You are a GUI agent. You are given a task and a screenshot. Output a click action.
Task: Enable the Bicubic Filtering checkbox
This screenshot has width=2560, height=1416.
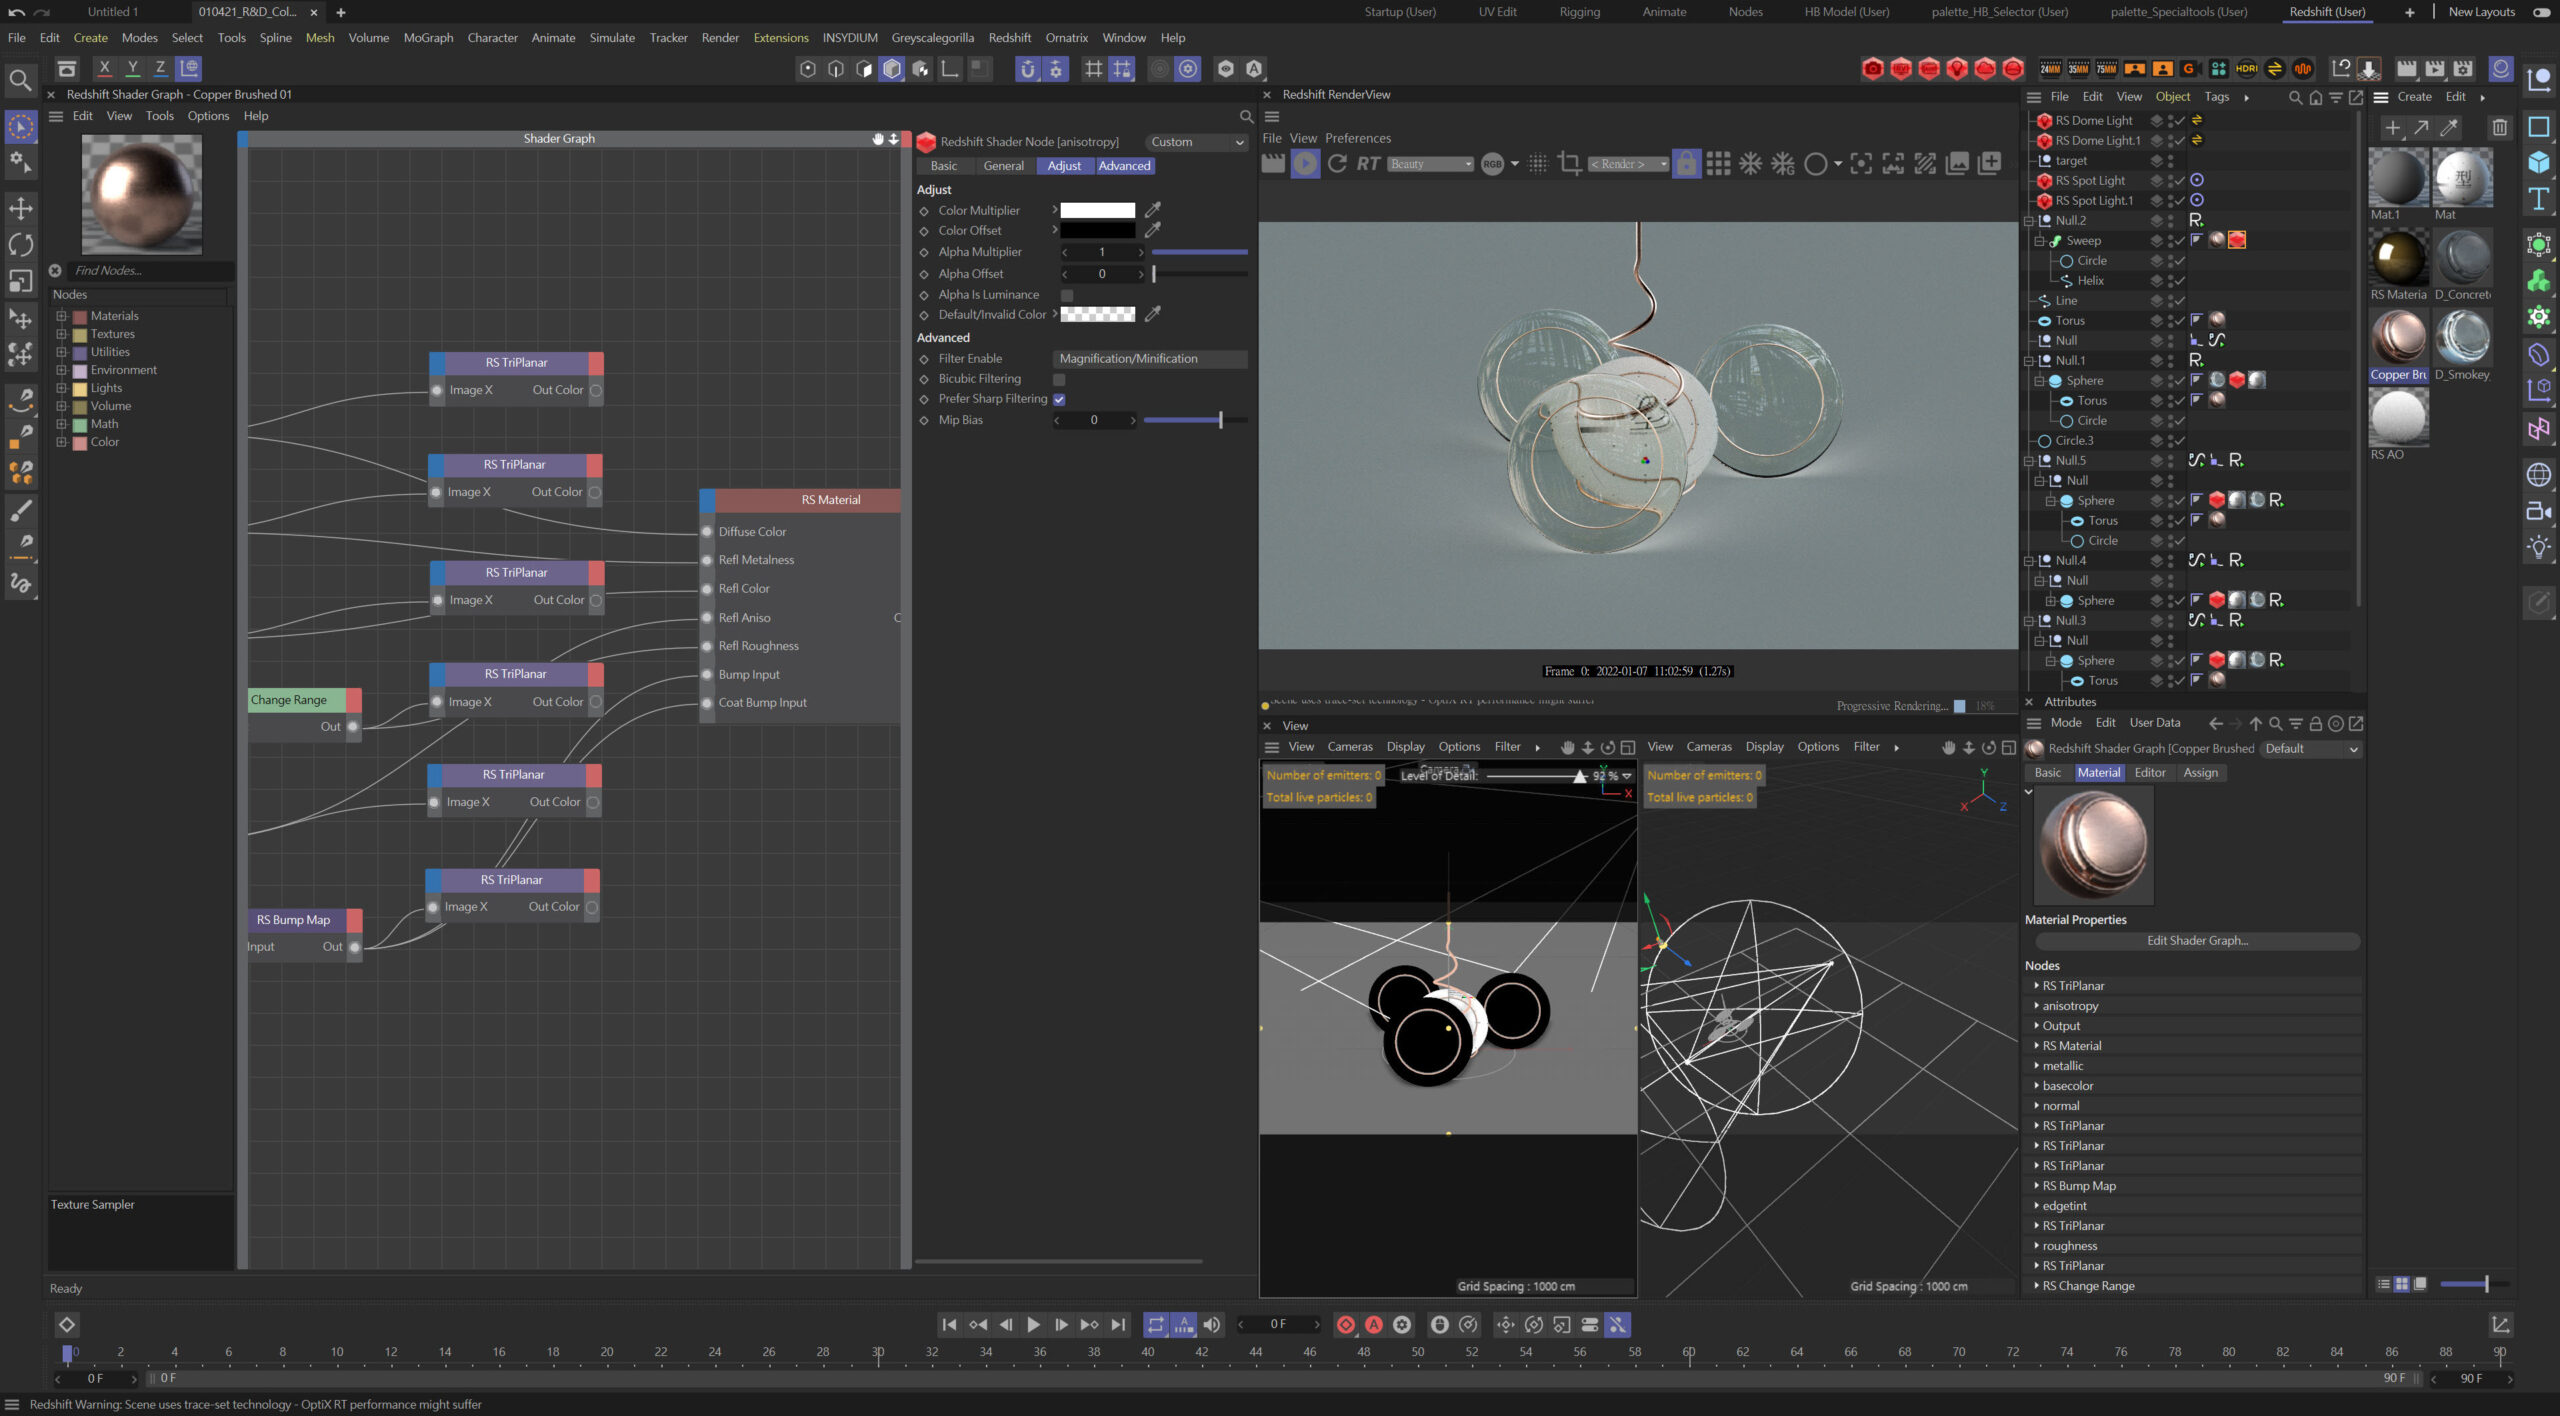(x=1059, y=379)
